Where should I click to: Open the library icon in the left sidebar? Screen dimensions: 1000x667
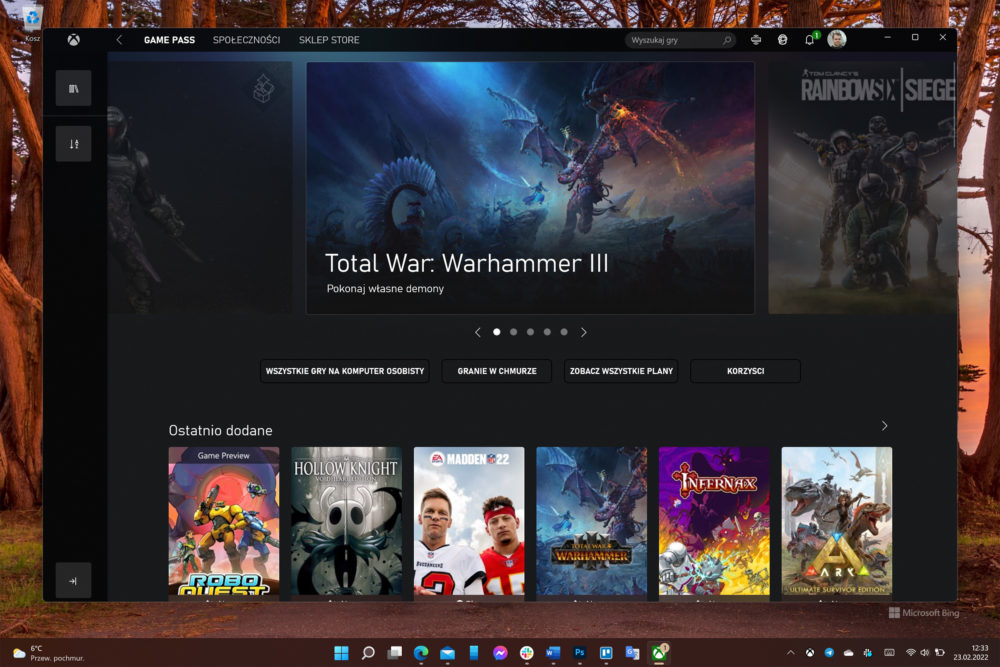click(73, 88)
